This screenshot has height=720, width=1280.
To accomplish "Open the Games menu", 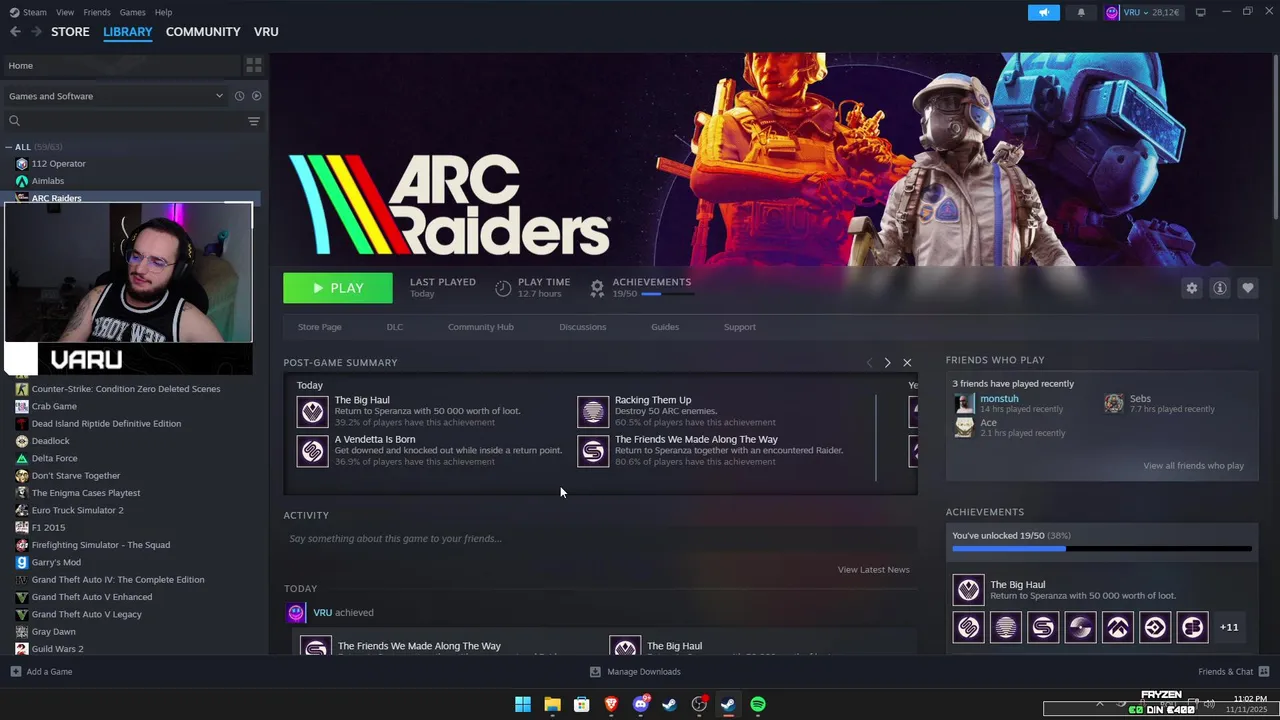I will tap(132, 12).
